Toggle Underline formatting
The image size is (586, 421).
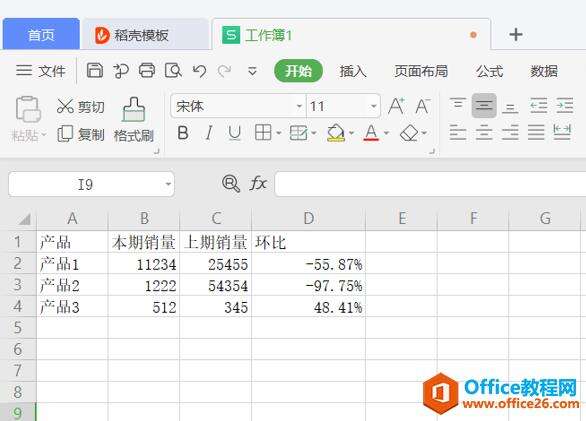tap(234, 133)
